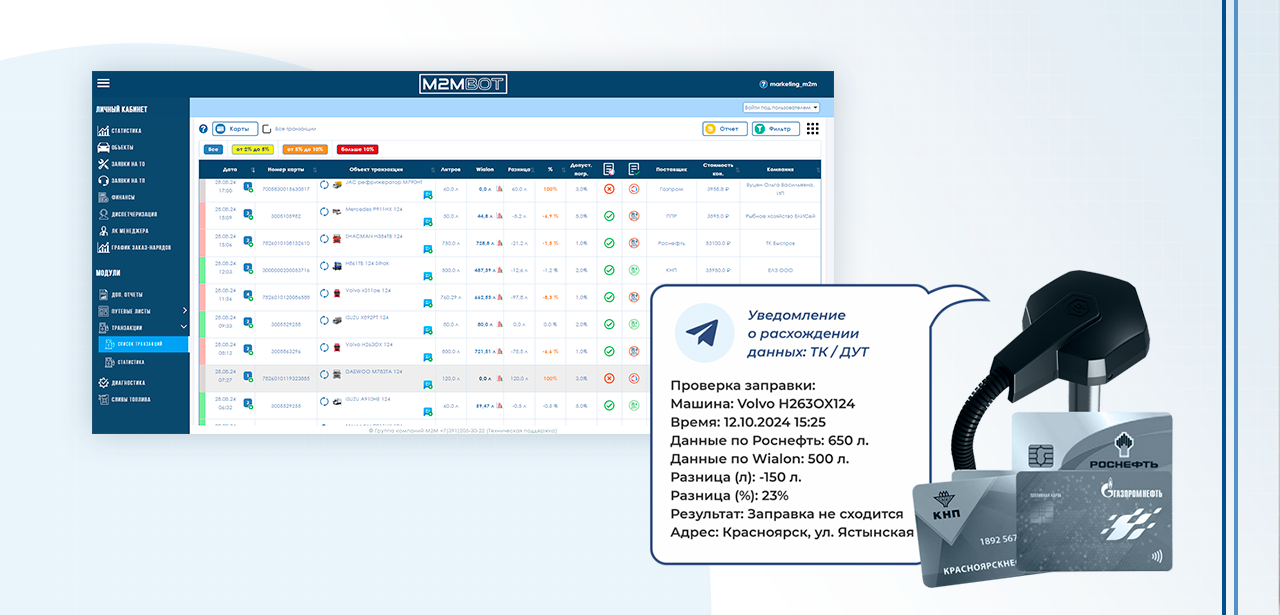Screen dimensions: 1280x615
Task: Click the refresh icon in the SHACMAN H354TB row
Action: (x=324, y=239)
